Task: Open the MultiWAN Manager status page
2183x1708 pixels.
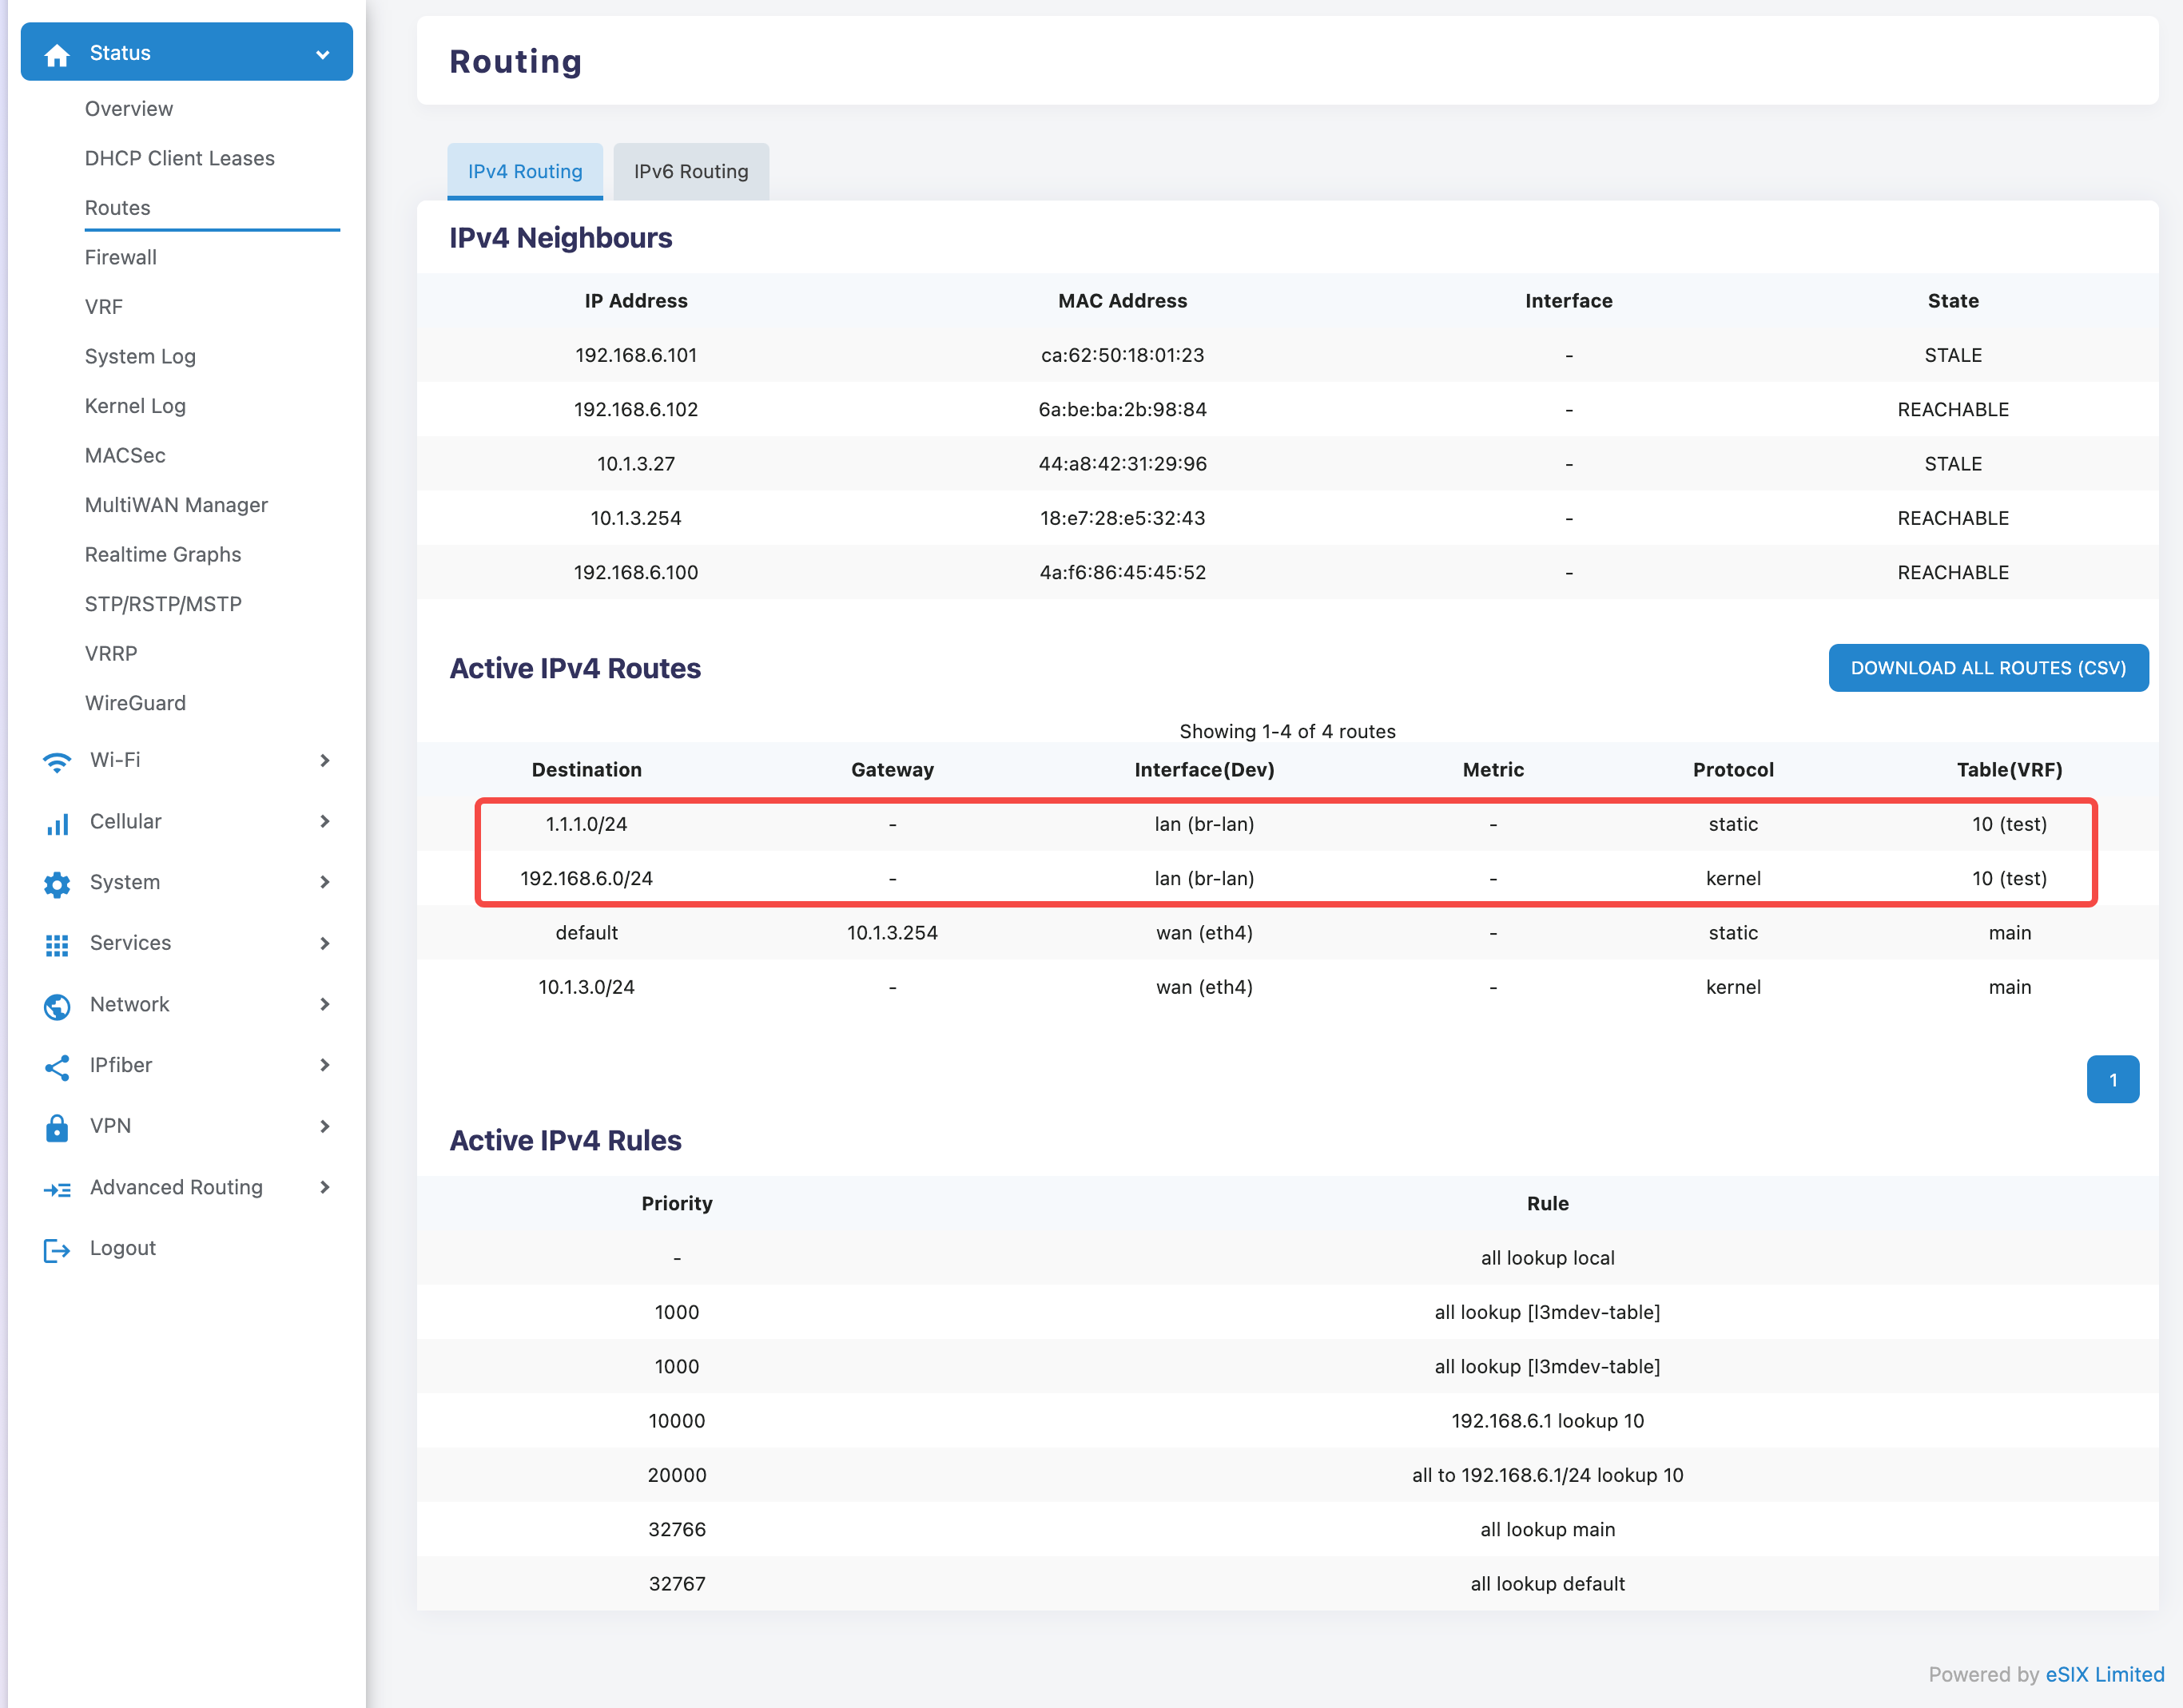Action: (x=176, y=505)
